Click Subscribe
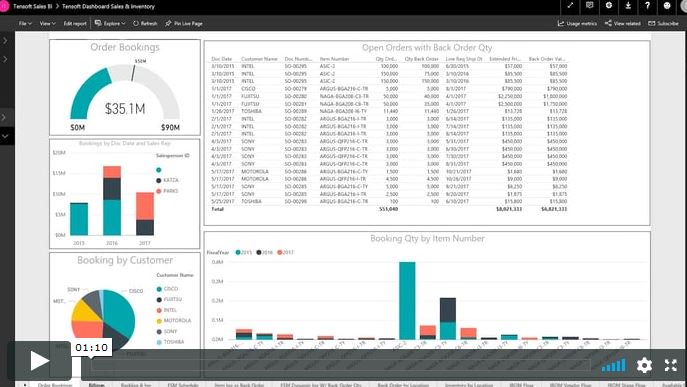This screenshot has height=387, width=687. (663, 23)
